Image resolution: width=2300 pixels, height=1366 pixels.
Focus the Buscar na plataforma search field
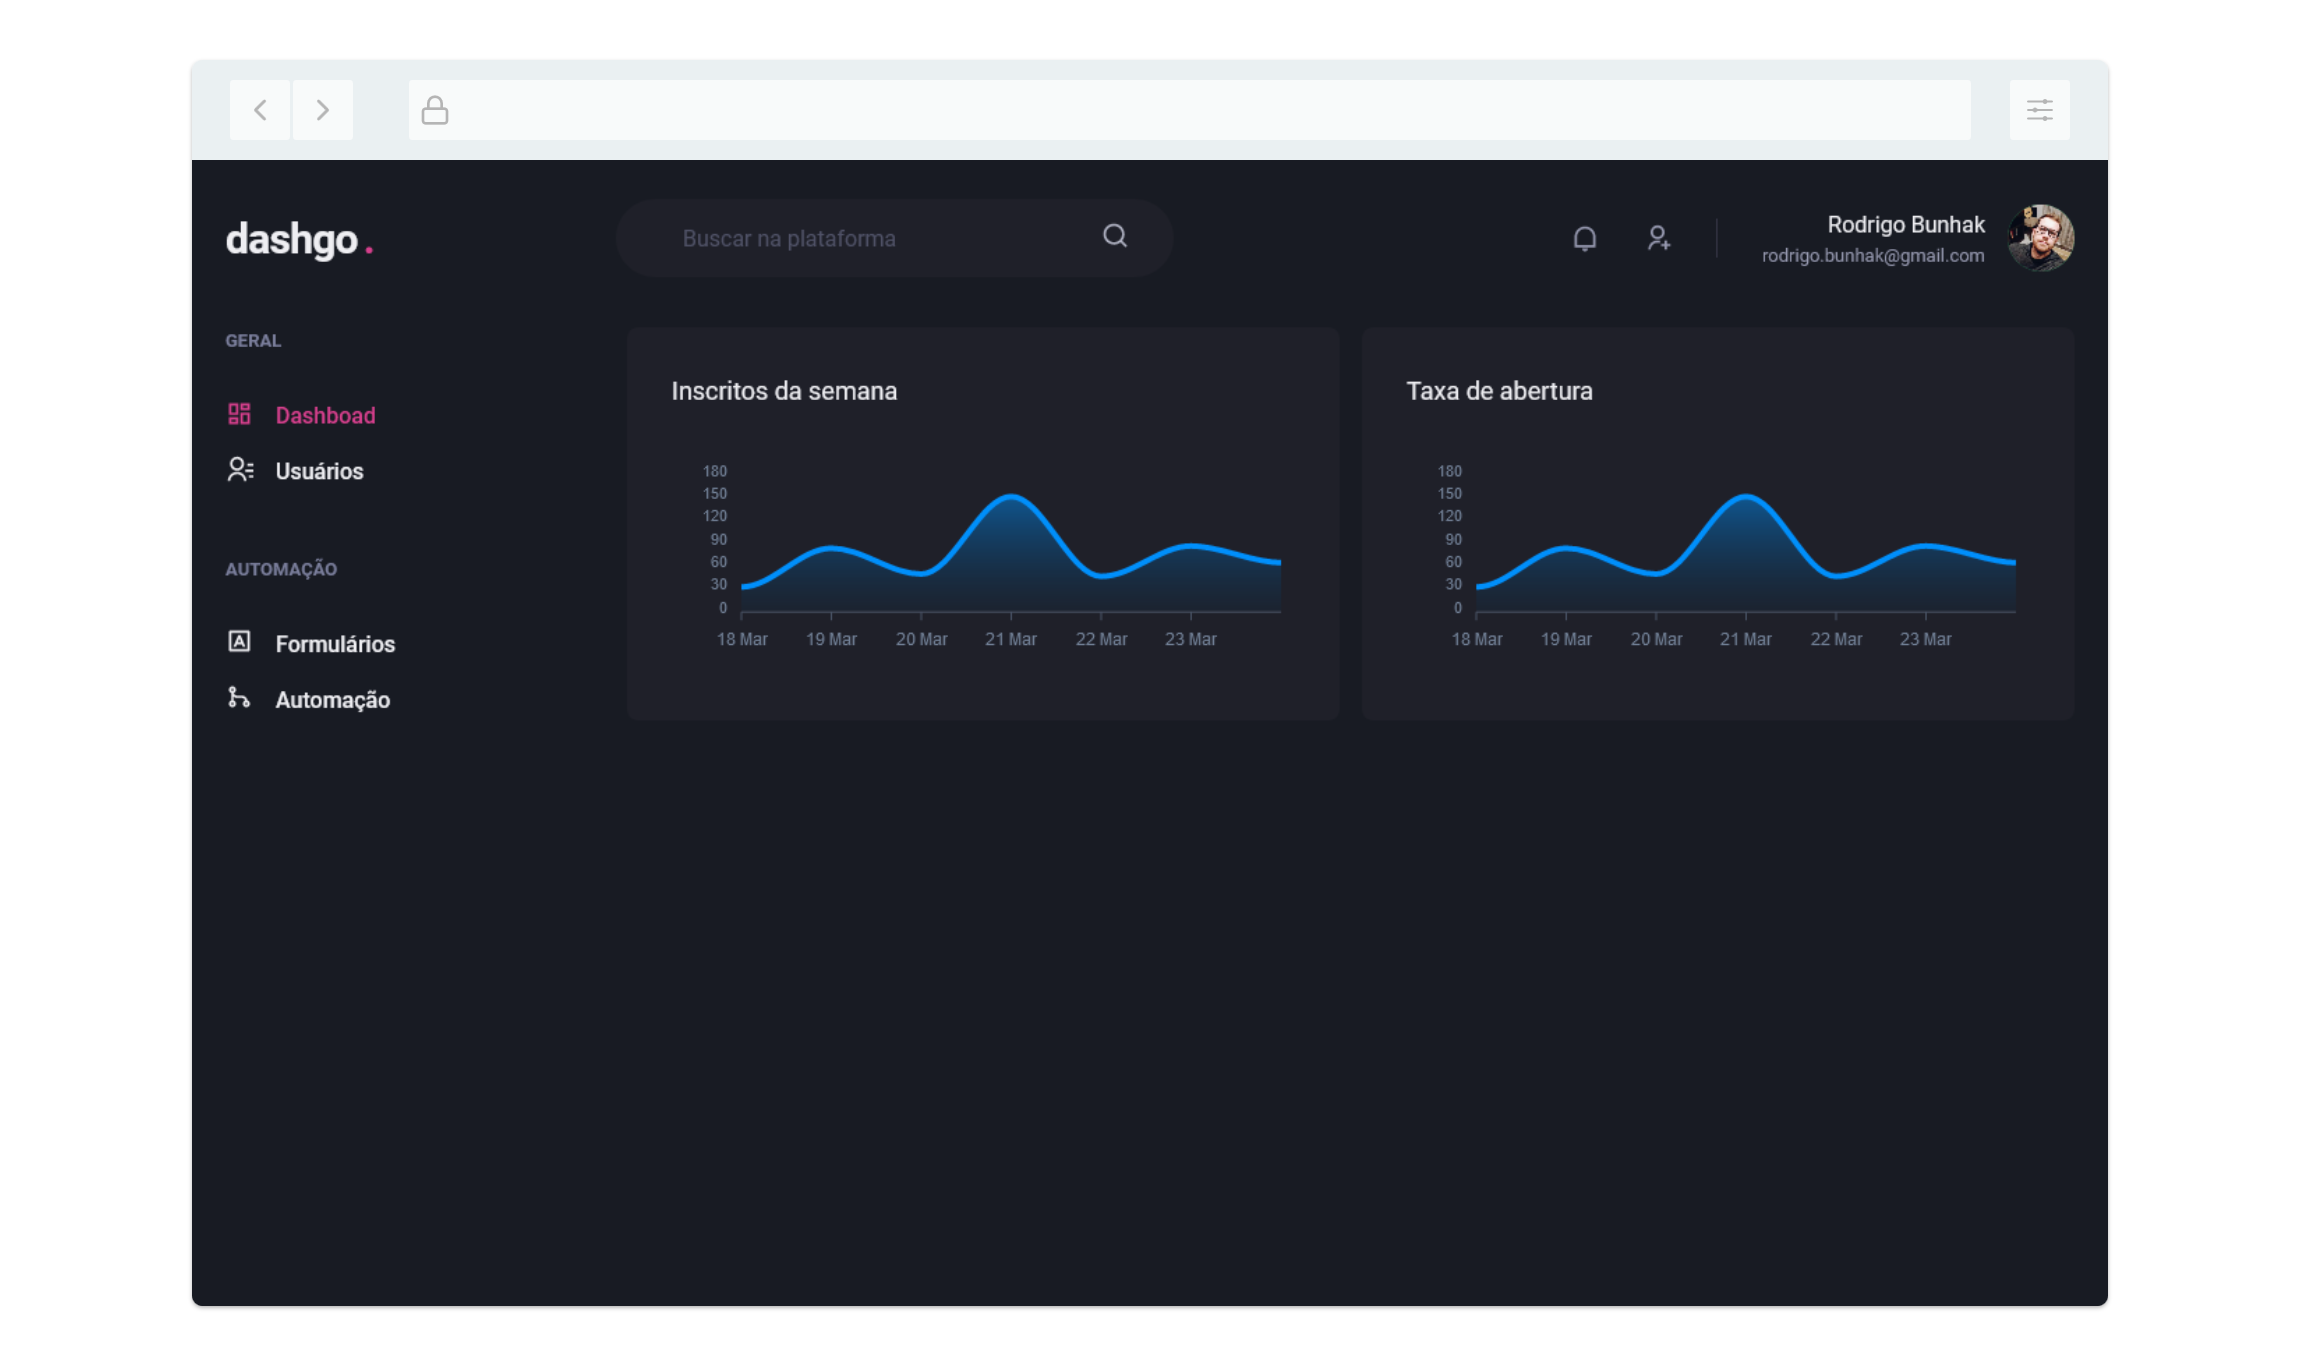(x=894, y=238)
